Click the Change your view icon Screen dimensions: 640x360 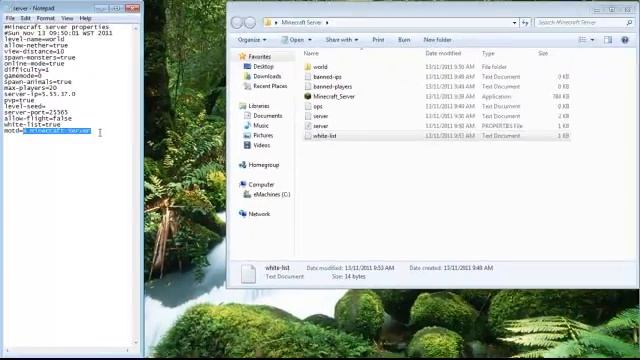(582, 40)
